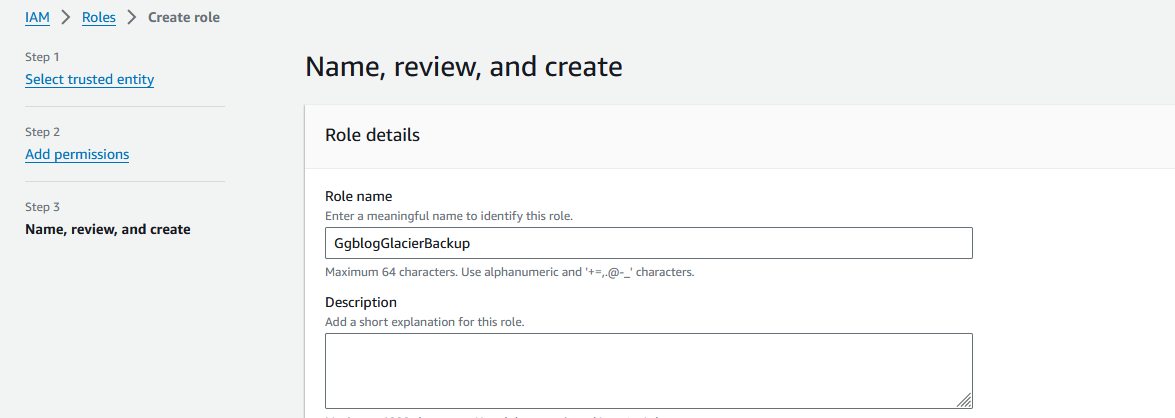Viewport: 1175px width, 418px height.
Task: Open the Select trusted entity step
Action: point(89,79)
